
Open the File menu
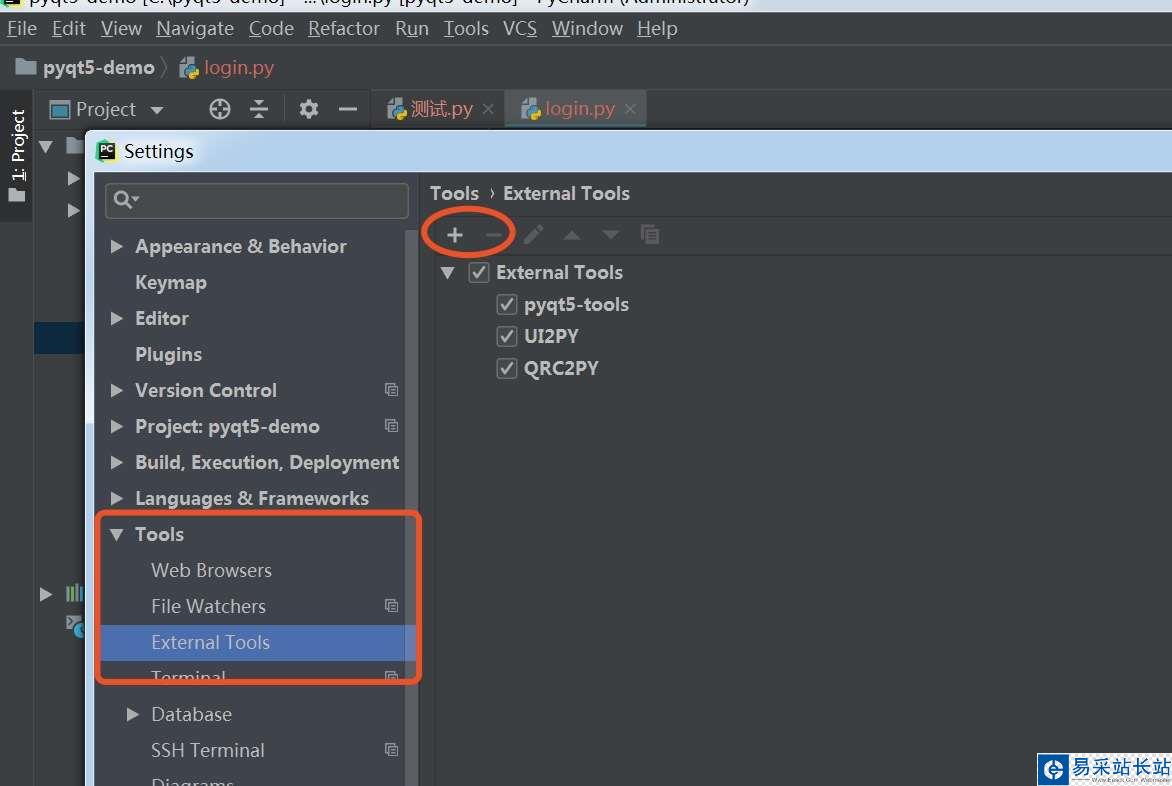point(22,28)
